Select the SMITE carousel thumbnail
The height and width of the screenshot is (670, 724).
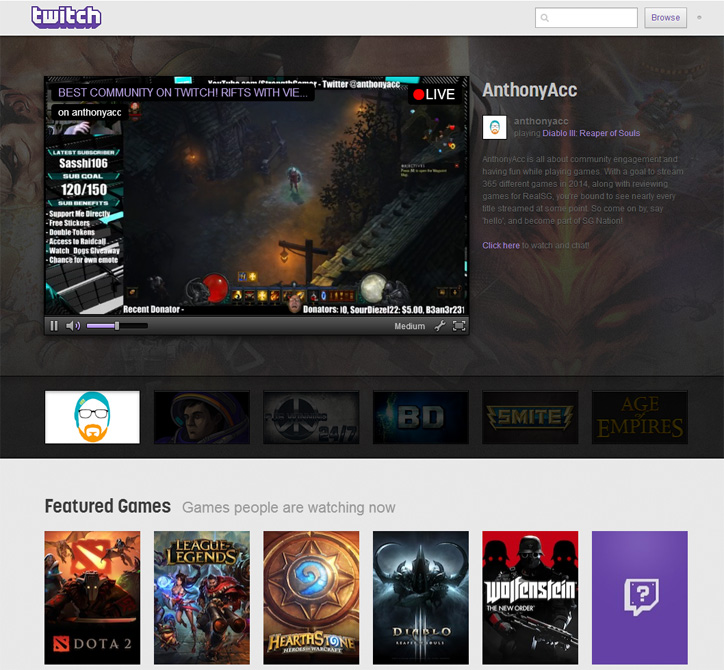[x=530, y=417]
